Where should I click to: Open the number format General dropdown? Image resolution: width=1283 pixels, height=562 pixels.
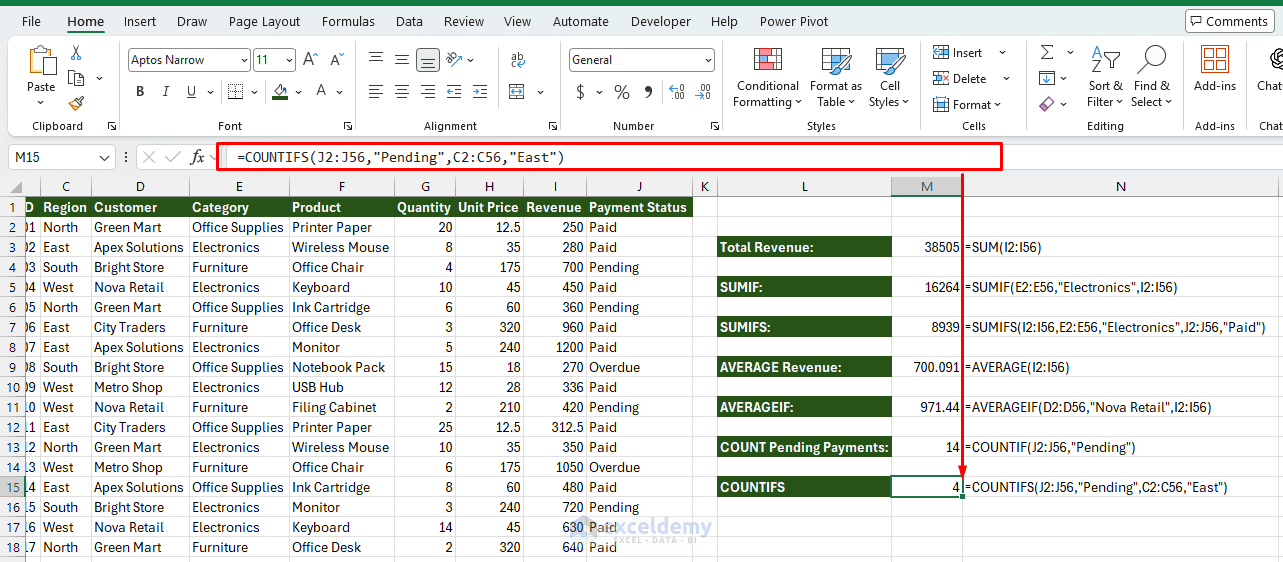[708, 60]
